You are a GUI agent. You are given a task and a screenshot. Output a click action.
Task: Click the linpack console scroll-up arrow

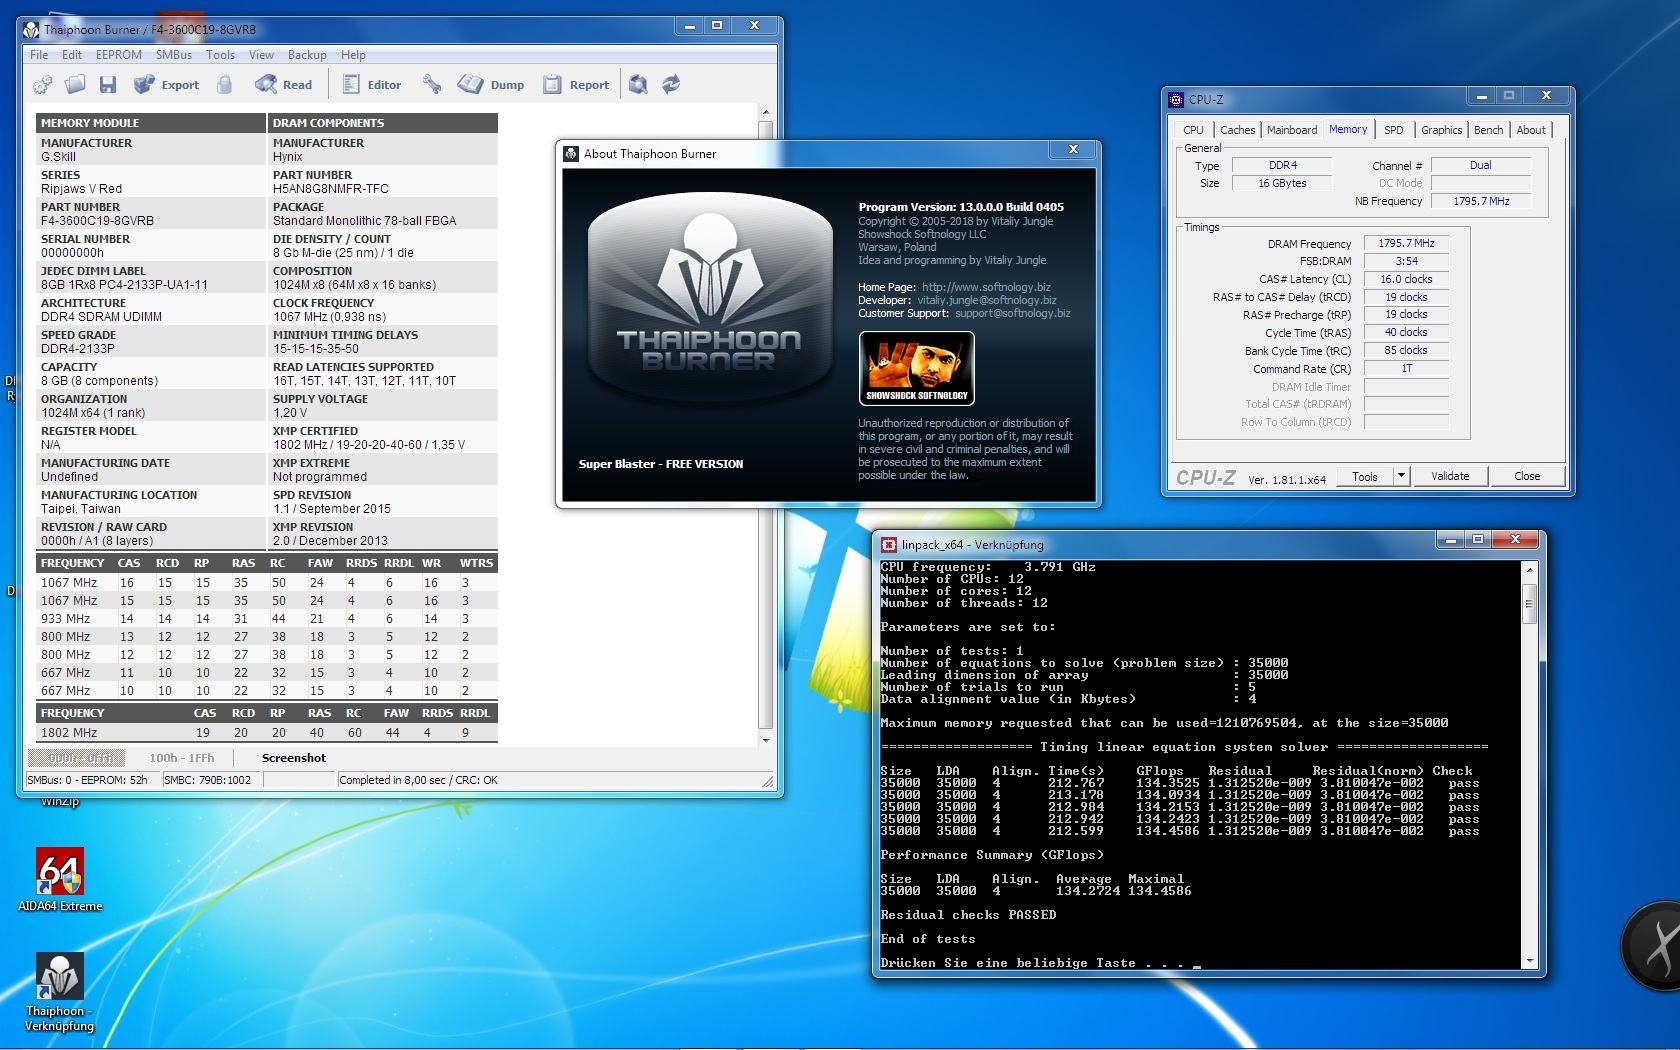(x=1528, y=569)
